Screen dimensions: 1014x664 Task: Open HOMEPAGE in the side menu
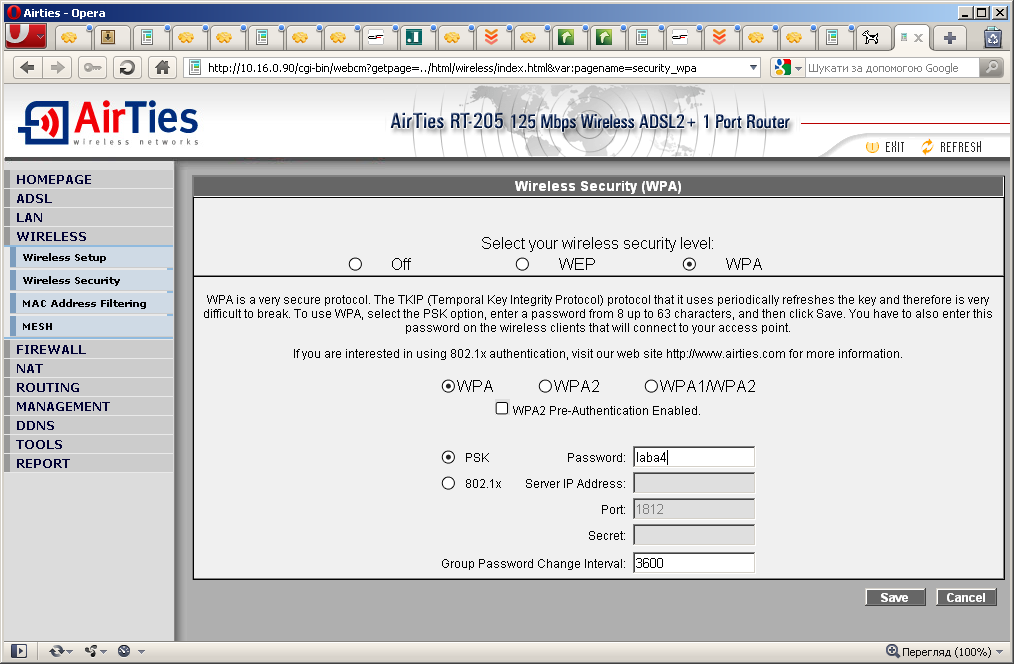89,179
